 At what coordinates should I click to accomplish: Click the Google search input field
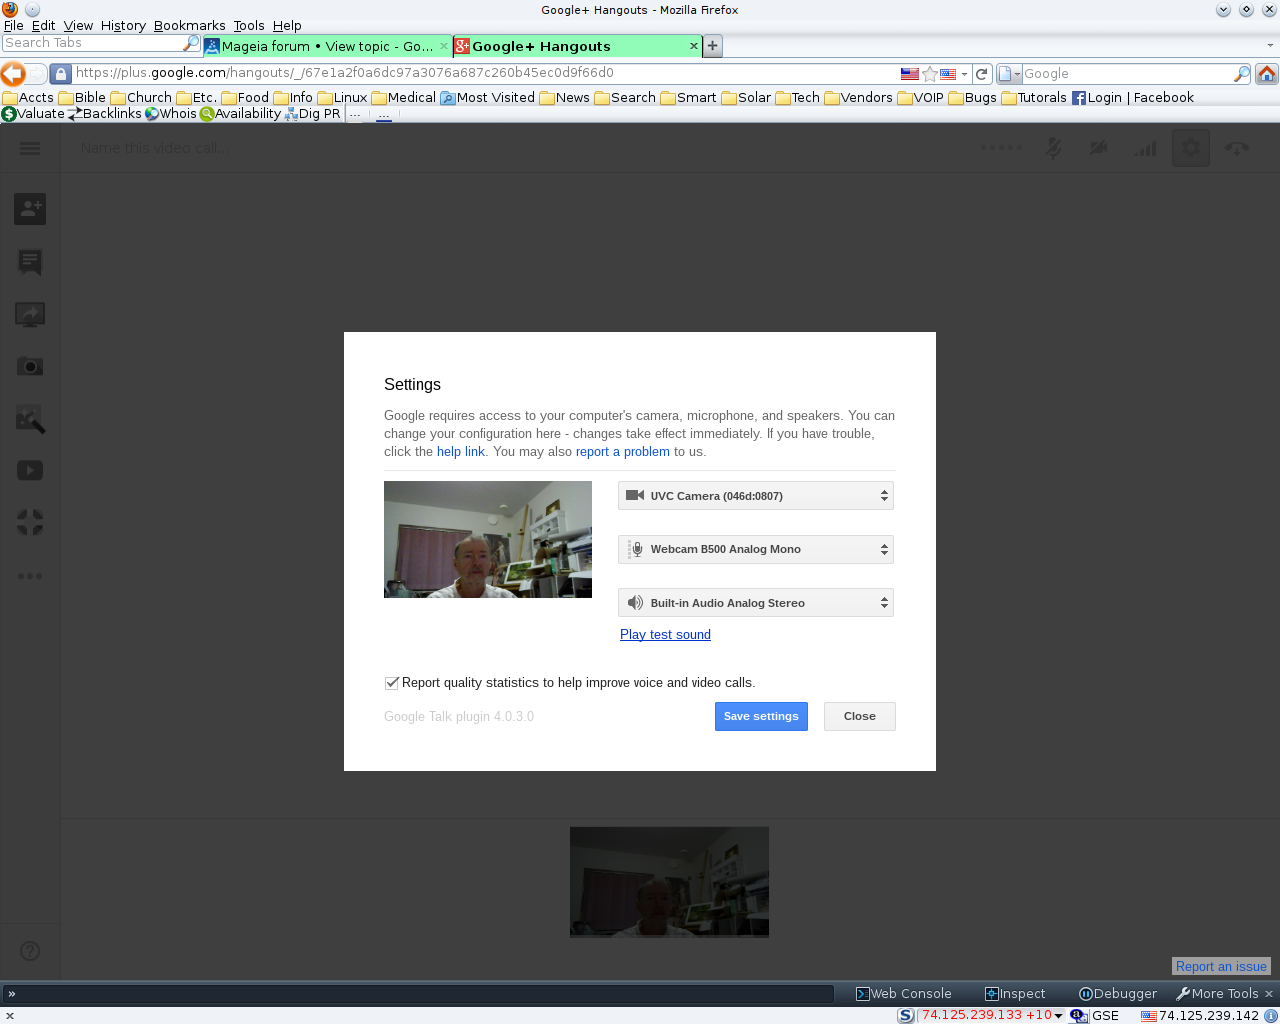[1127, 74]
